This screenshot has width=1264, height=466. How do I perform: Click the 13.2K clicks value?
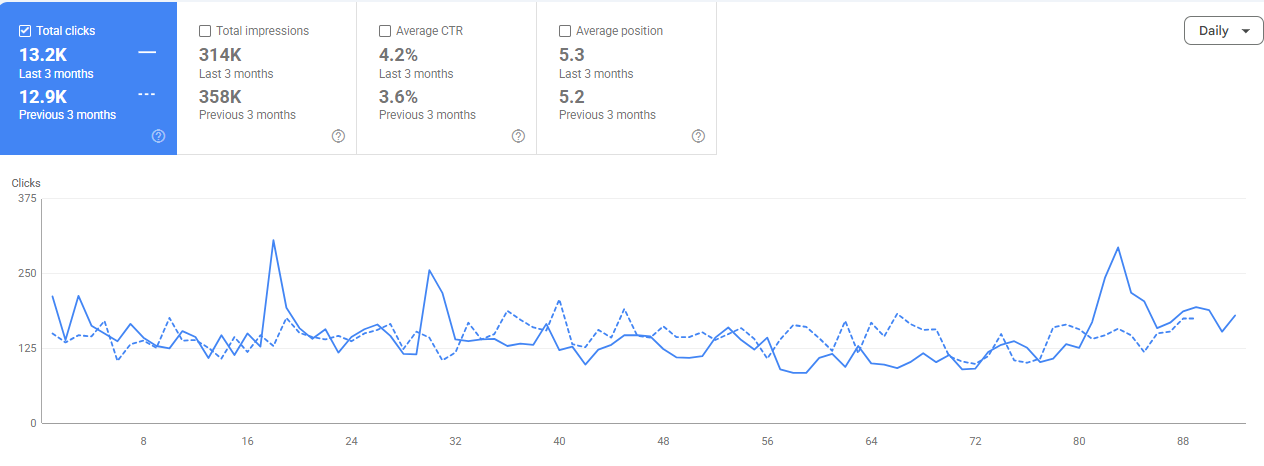(43, 55)
